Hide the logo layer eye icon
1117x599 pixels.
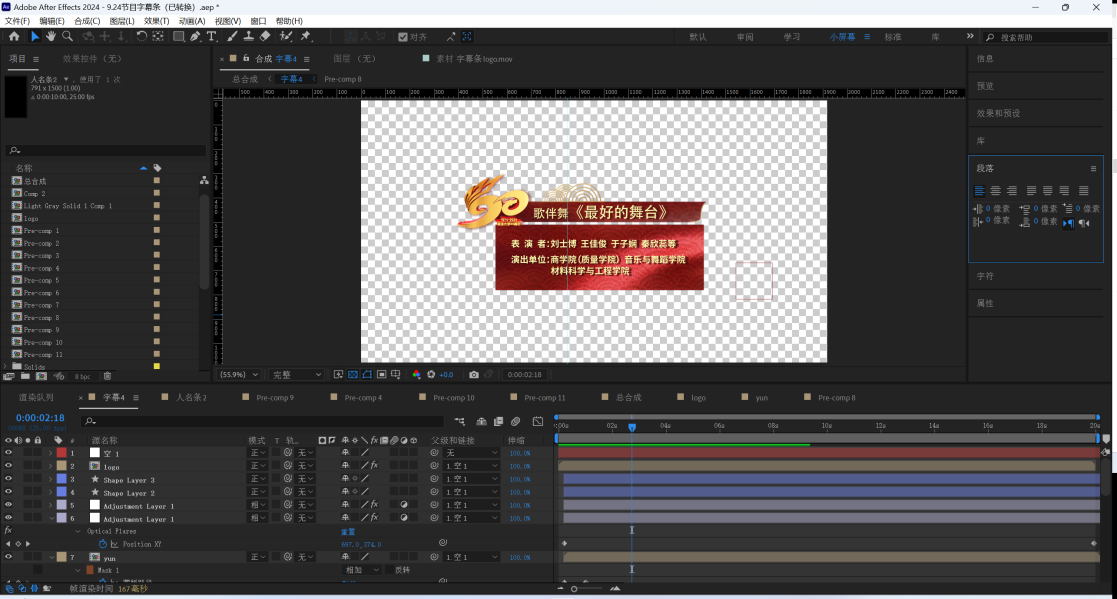(x=9, y=466)
